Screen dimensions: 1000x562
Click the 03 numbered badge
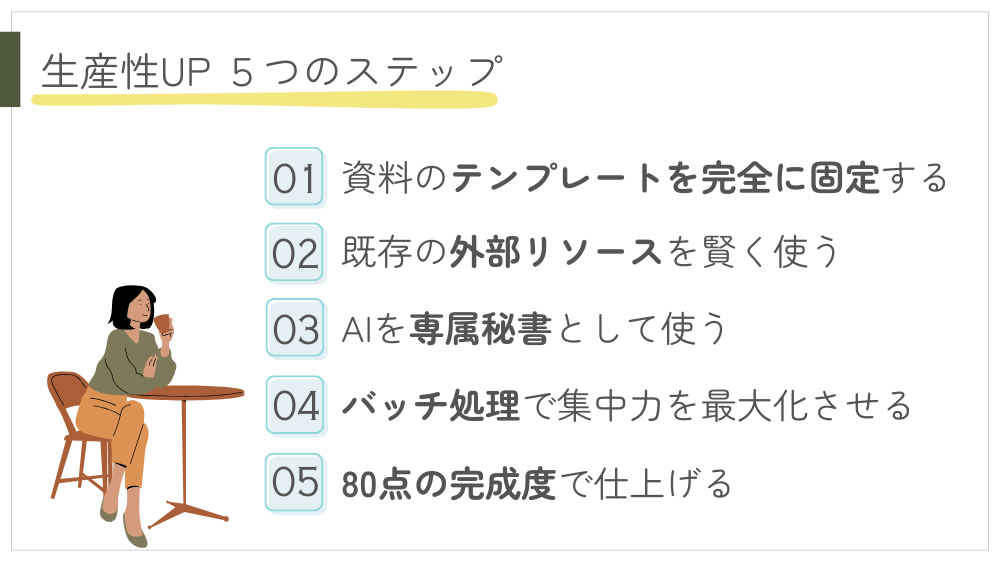(x=294, y=329)
